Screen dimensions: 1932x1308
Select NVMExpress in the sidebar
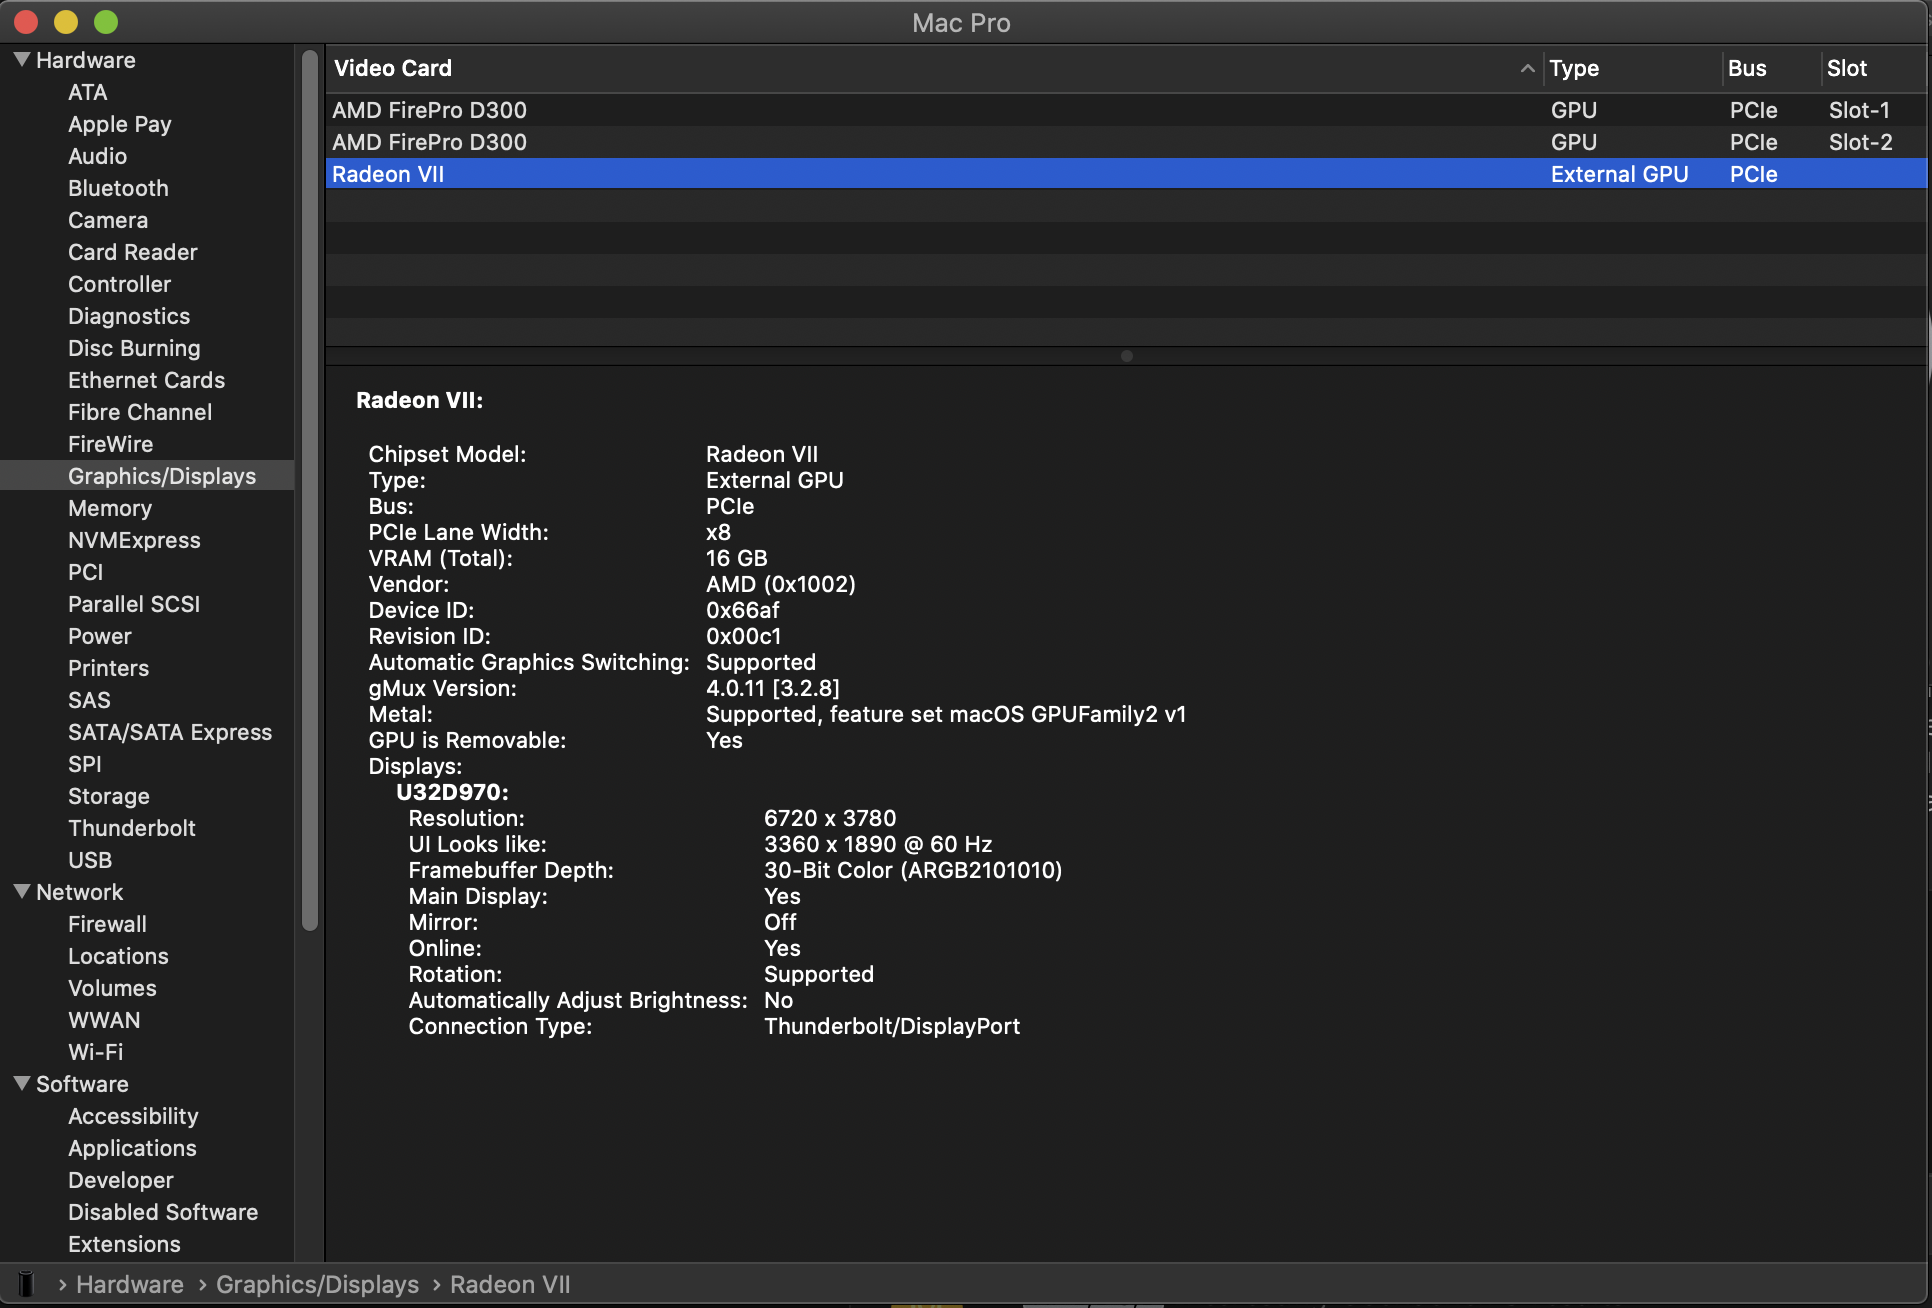[x=134, y=540]
